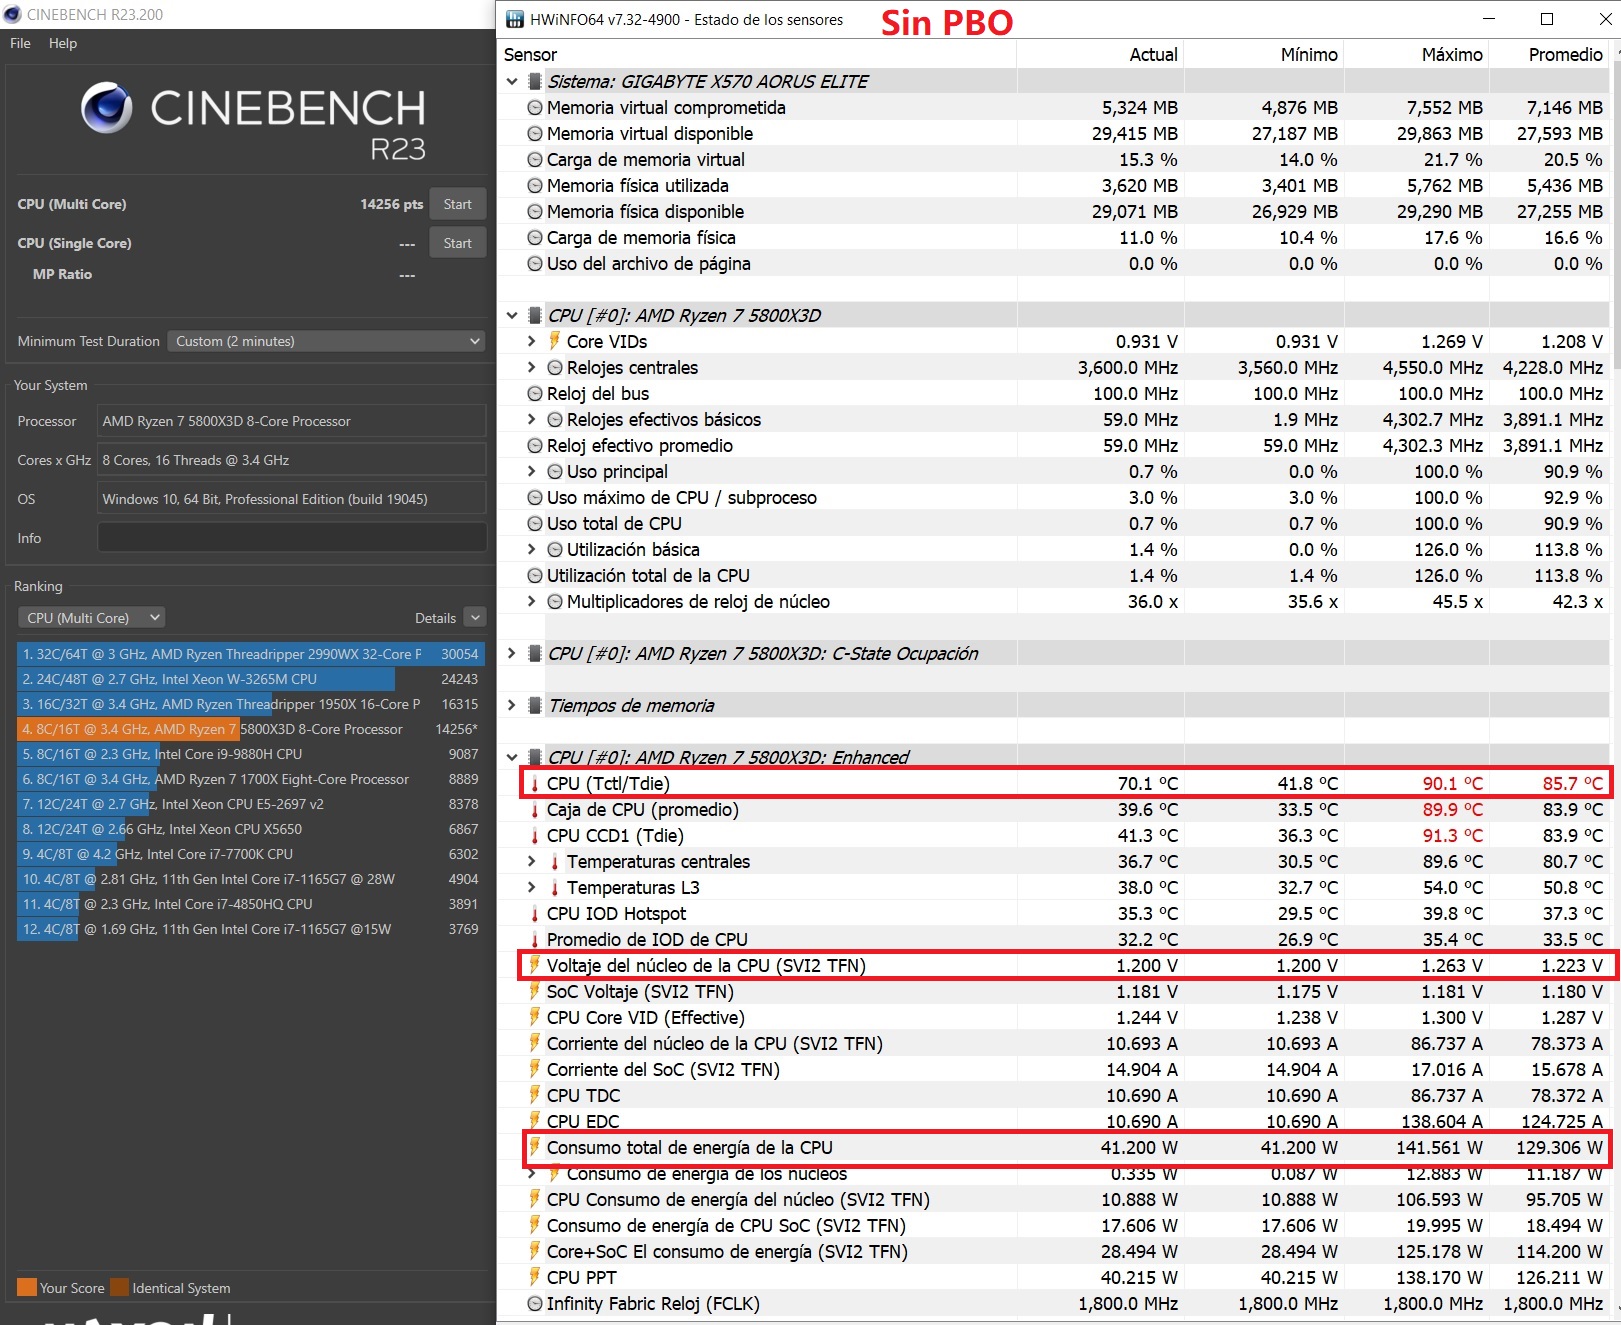The width and height of the screenshot is (1621, 1325).
Task: Click the lightning icon beside CPU TDC
Action: (x=535, y=1095)
